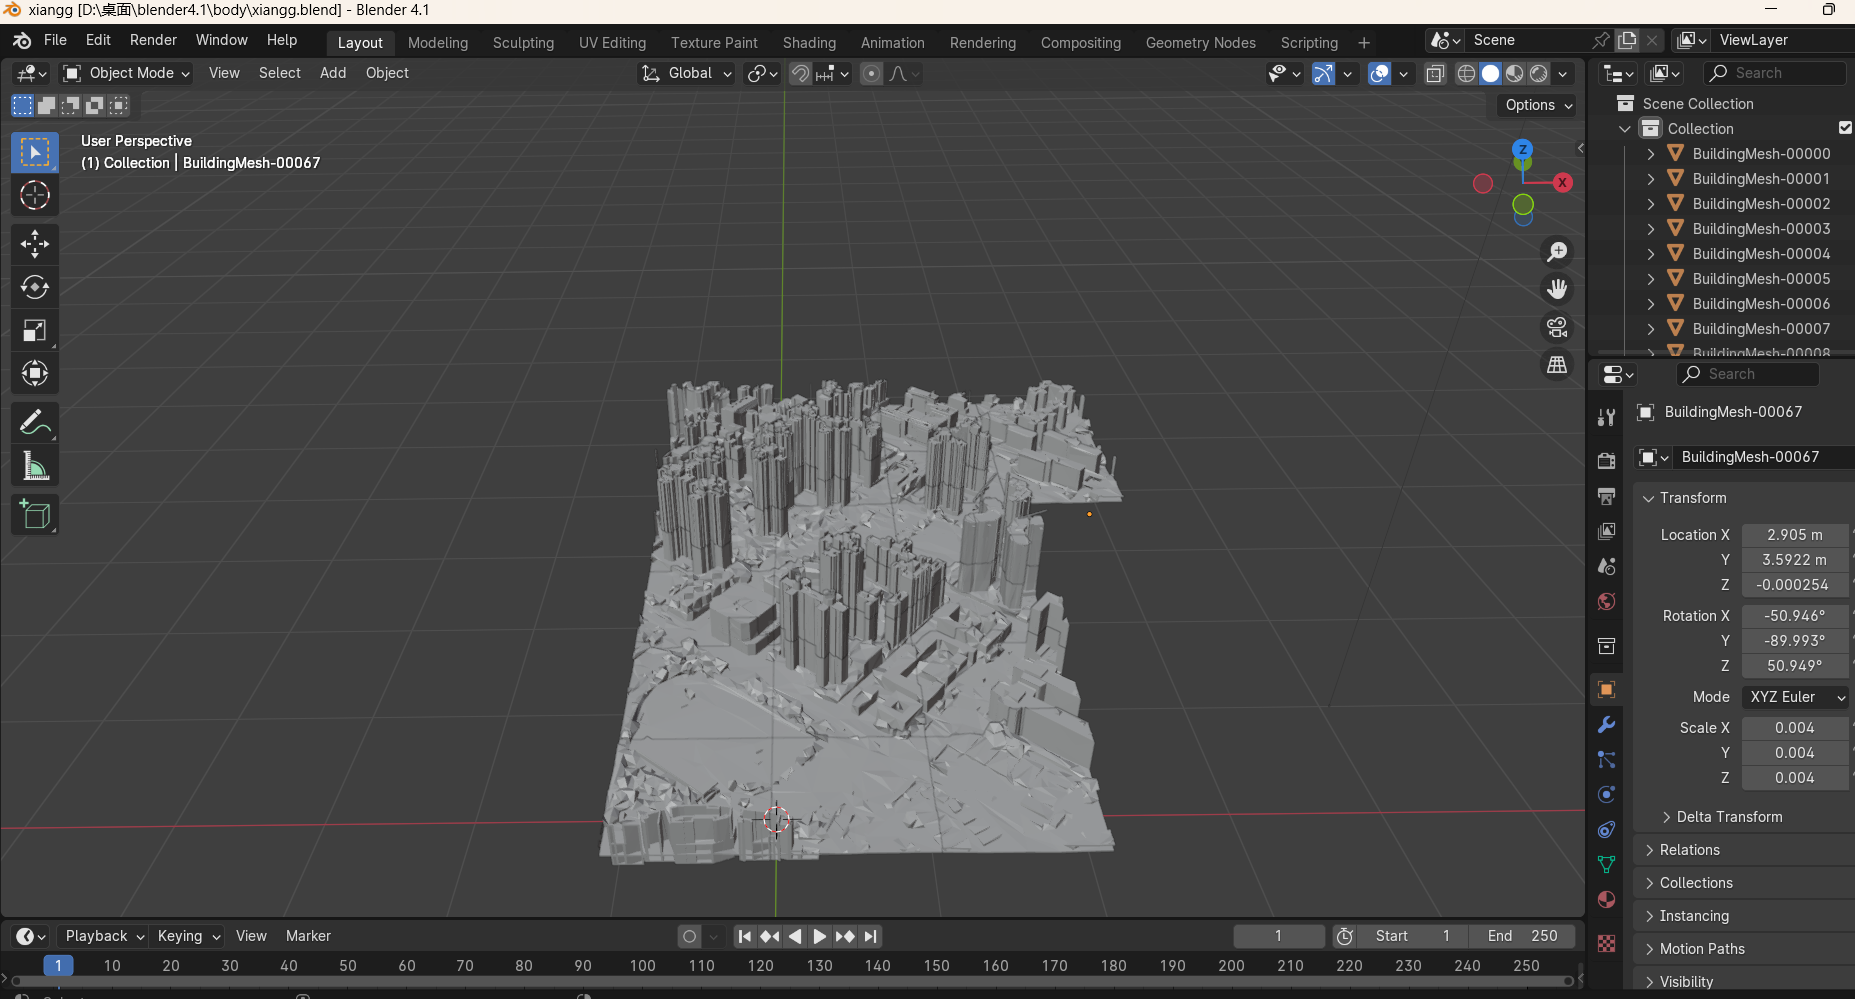Edit the Location X value field
This screenshot has height=999, width=1855.
click(x=1794, y=535)
